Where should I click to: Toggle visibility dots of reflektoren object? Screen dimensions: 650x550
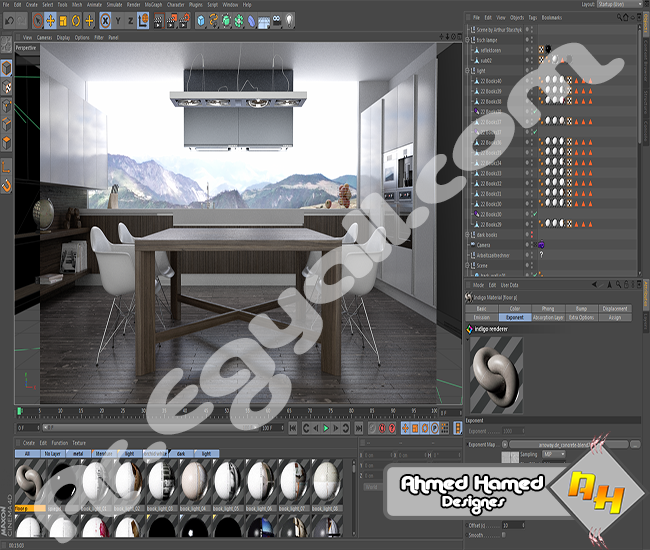click(532, 50)
